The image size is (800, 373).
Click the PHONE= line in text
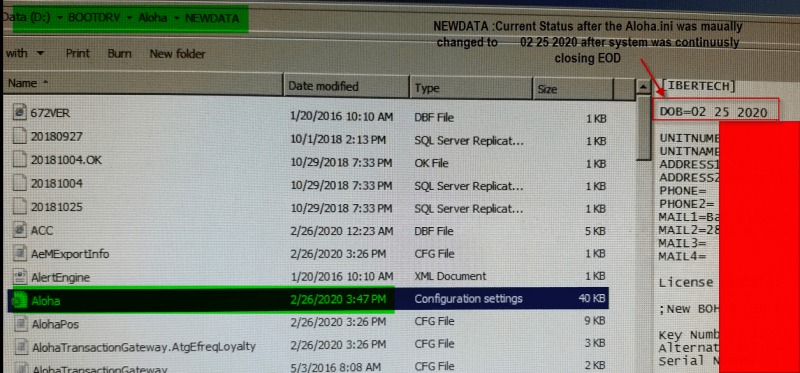(683, 191)
